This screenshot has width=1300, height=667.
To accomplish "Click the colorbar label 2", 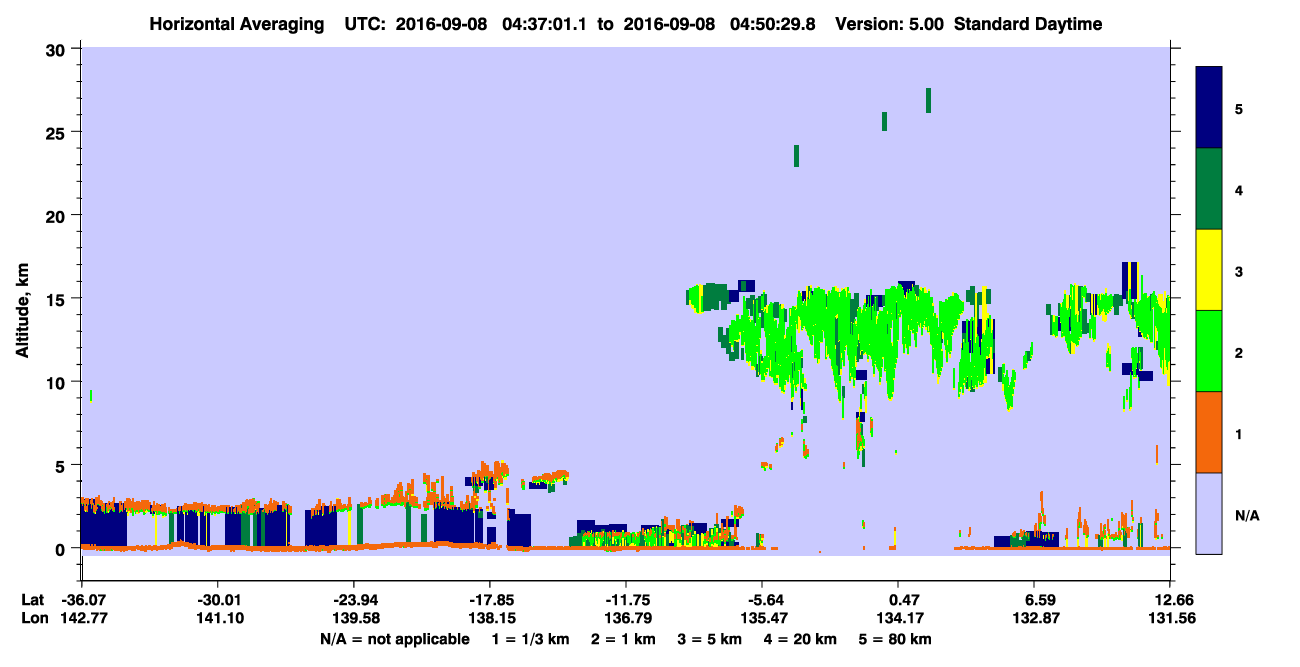I will pyautogui.click(x=1238, y=351).
